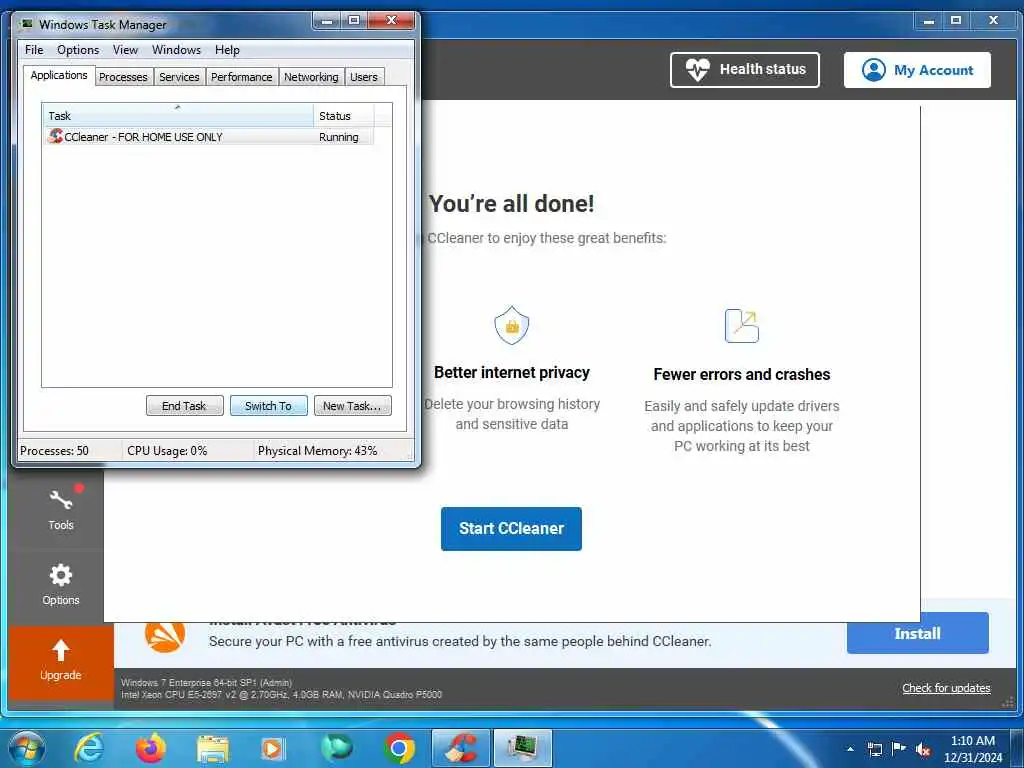Click the Check for updates link
This screenshot has width=1024, height=768.
946,688
